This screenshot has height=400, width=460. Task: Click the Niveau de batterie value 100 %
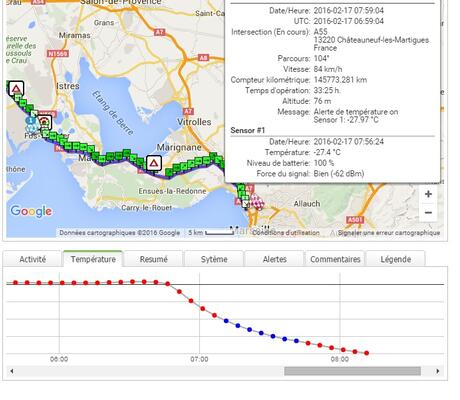324,163
